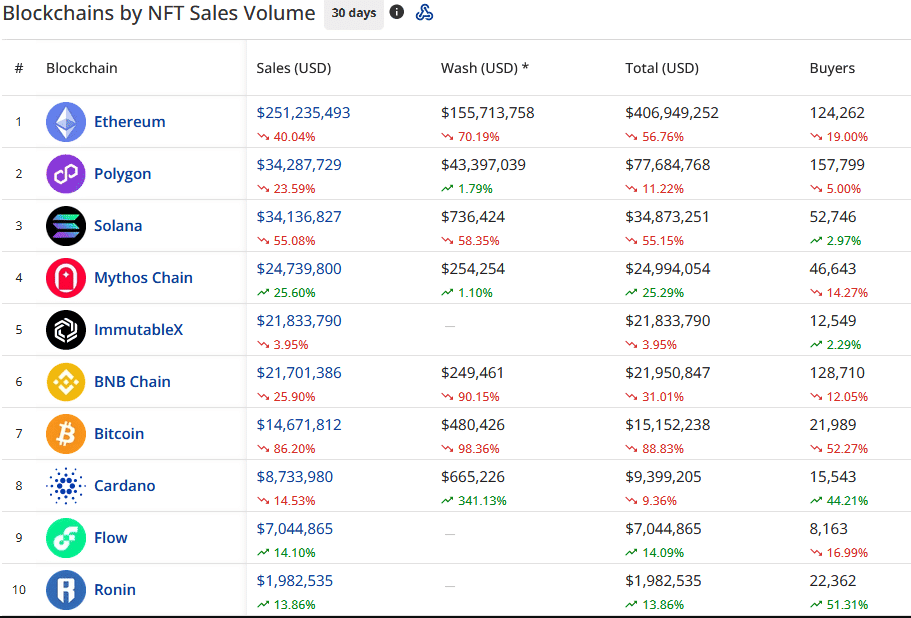Click ImmutableX sales value $21,833,790
The height and width of the screenshot is (618, 911).
point(299,321)
